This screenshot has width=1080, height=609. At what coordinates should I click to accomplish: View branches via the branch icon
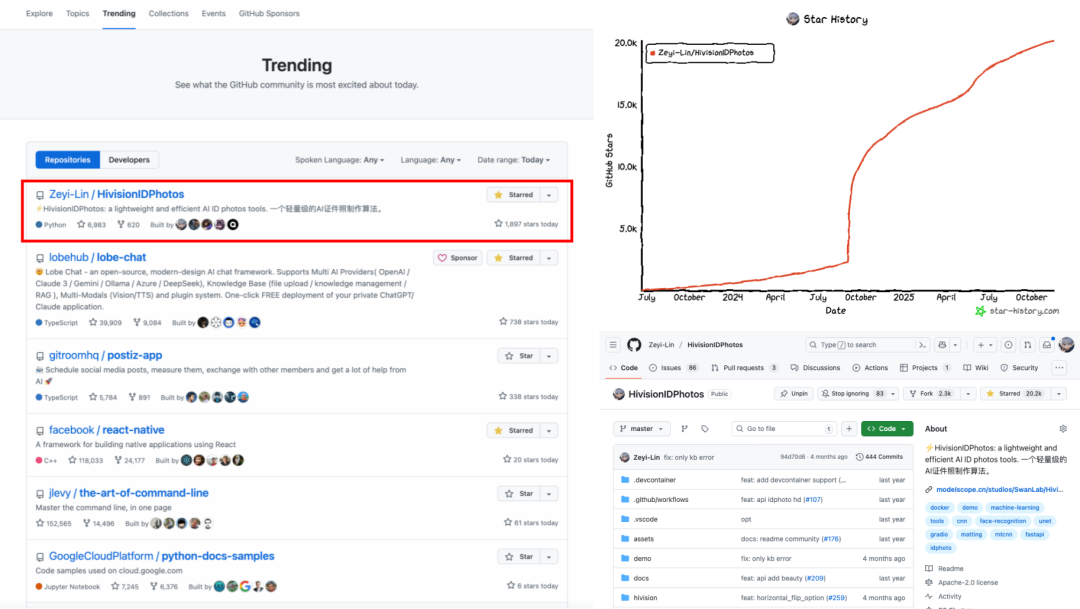[x=685, y=429]
